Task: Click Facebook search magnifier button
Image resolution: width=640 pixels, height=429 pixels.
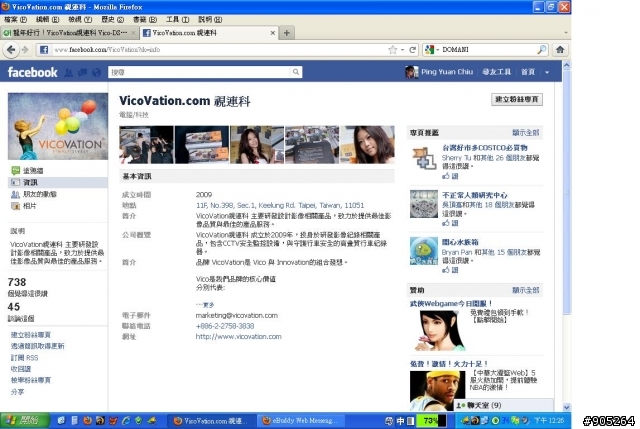Action: tap(296, 72)
